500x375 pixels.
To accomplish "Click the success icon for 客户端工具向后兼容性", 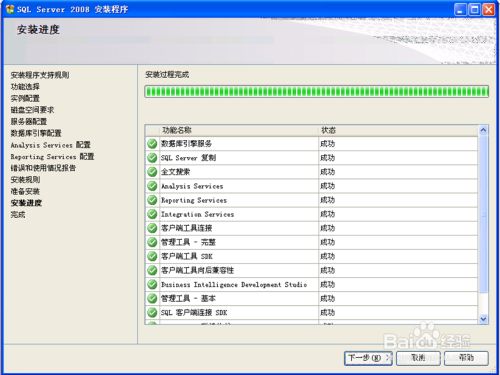I will coord(152,270).
